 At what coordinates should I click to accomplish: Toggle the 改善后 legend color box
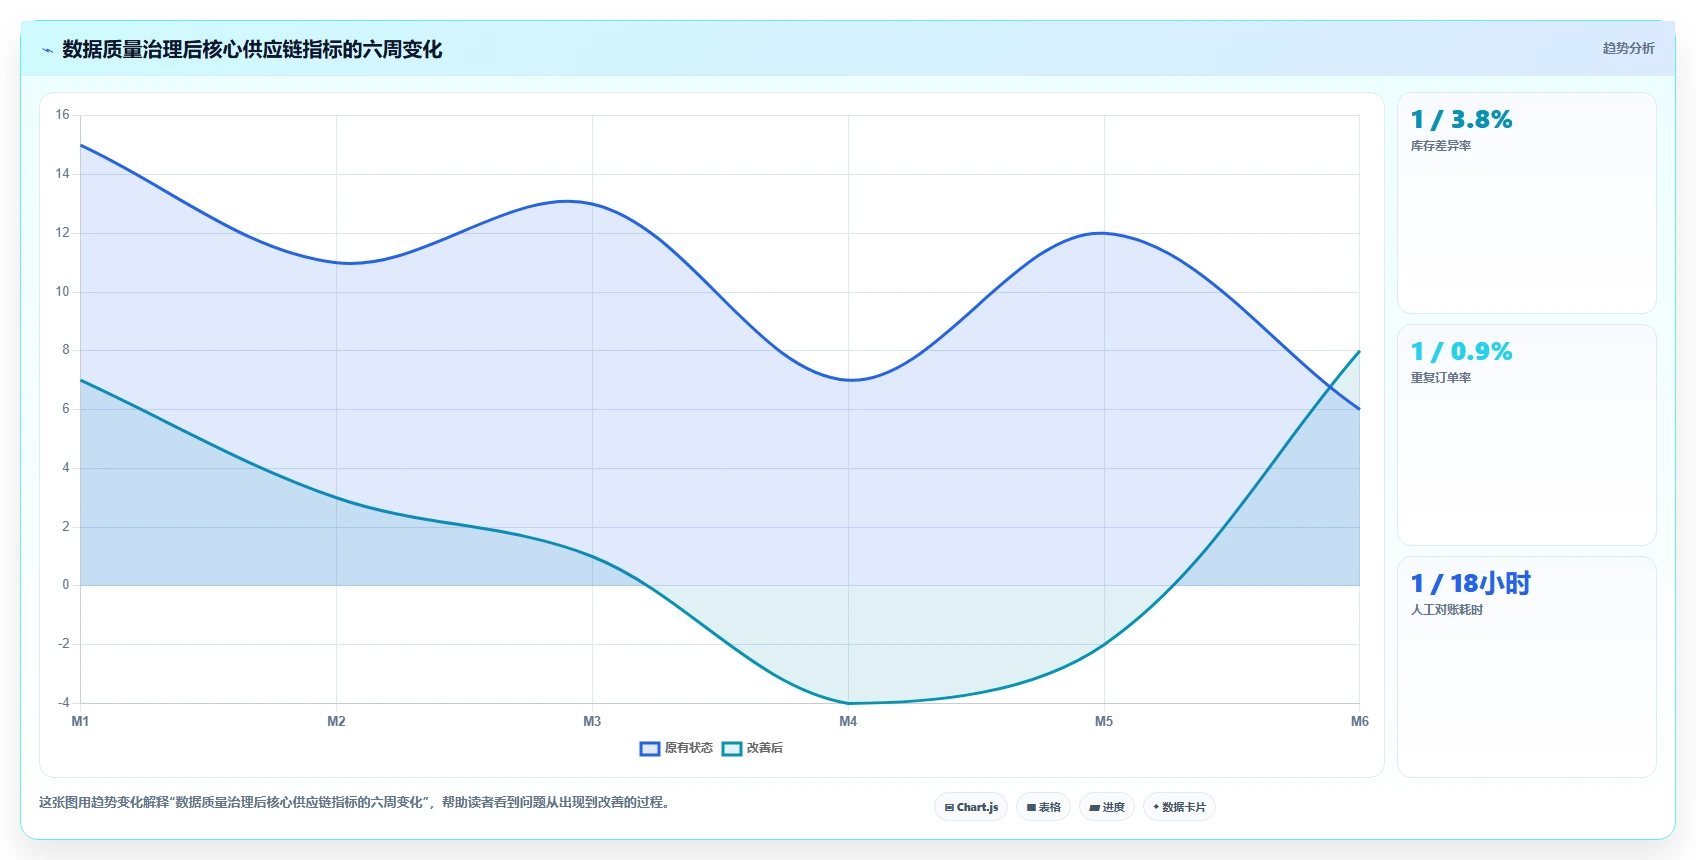[732, 748]
